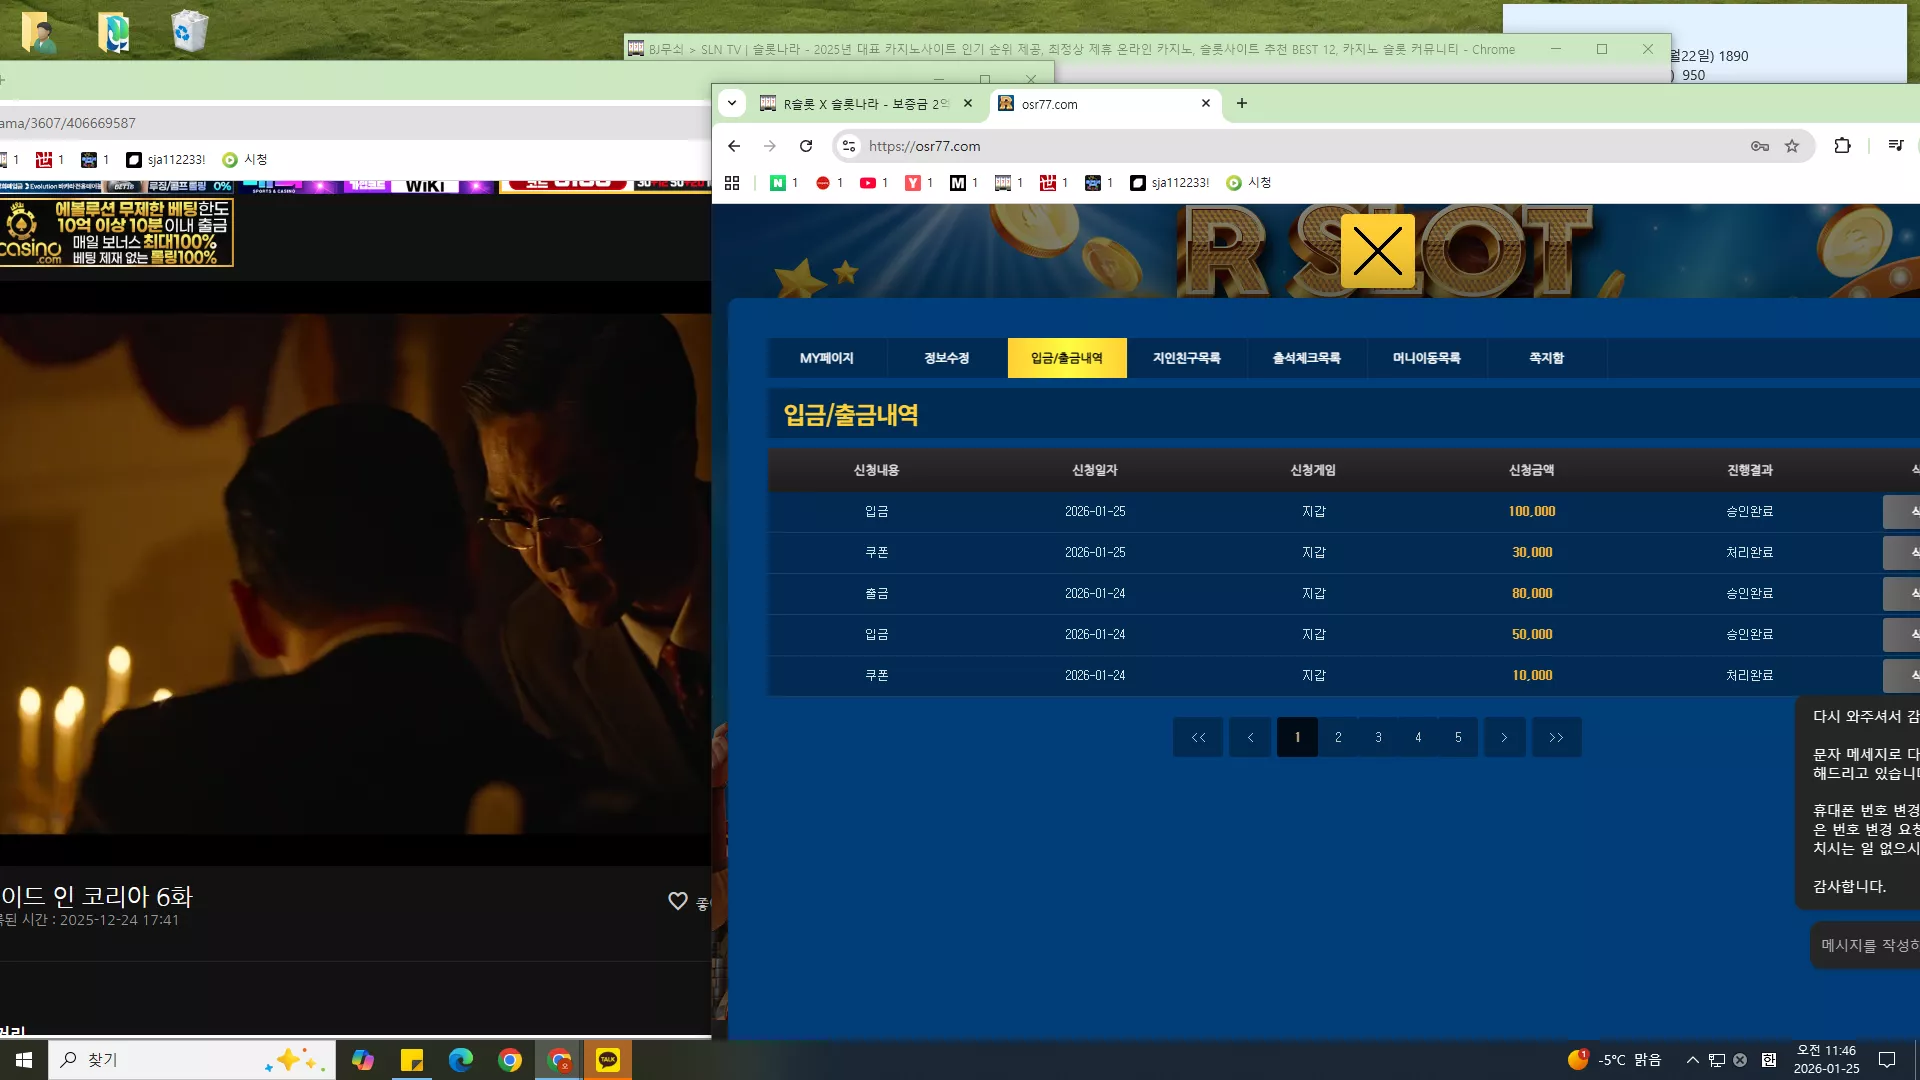Screen dimensions: 1920x1080
Task: Go to next page with > button
Action: (x=1504, y=737)
